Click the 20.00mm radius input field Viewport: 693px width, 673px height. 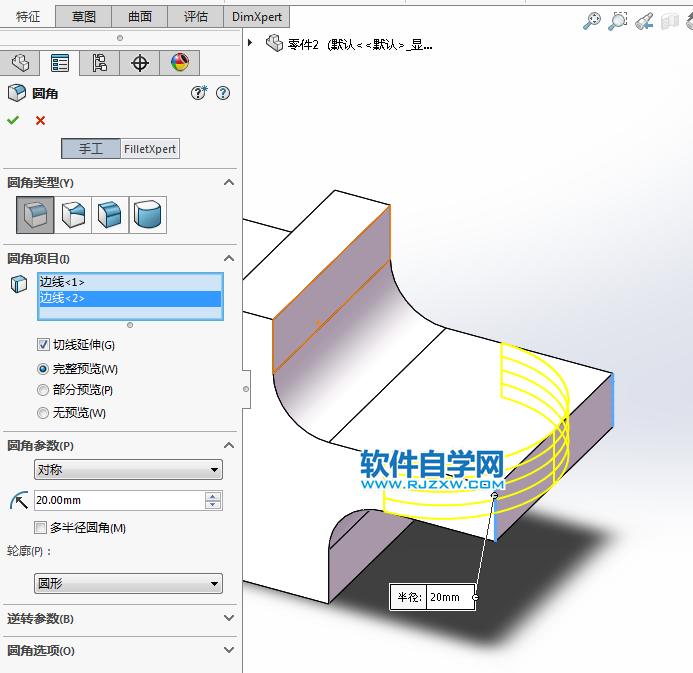(x=119, y=500)
